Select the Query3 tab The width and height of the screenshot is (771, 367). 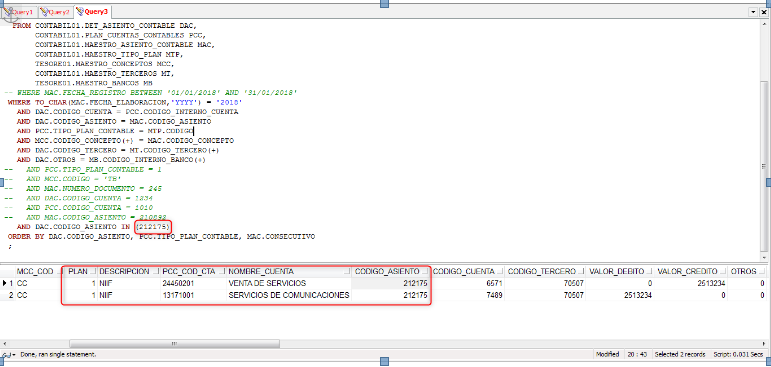click(x=92, y=11)
